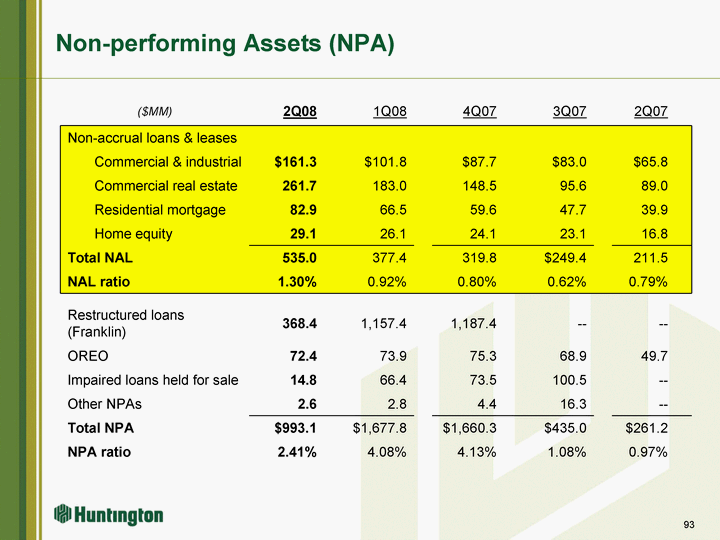This screenshot has width=720, height=540.
Task: Click the Restructured loans (Franklin) label
Action: click(125, 322)
